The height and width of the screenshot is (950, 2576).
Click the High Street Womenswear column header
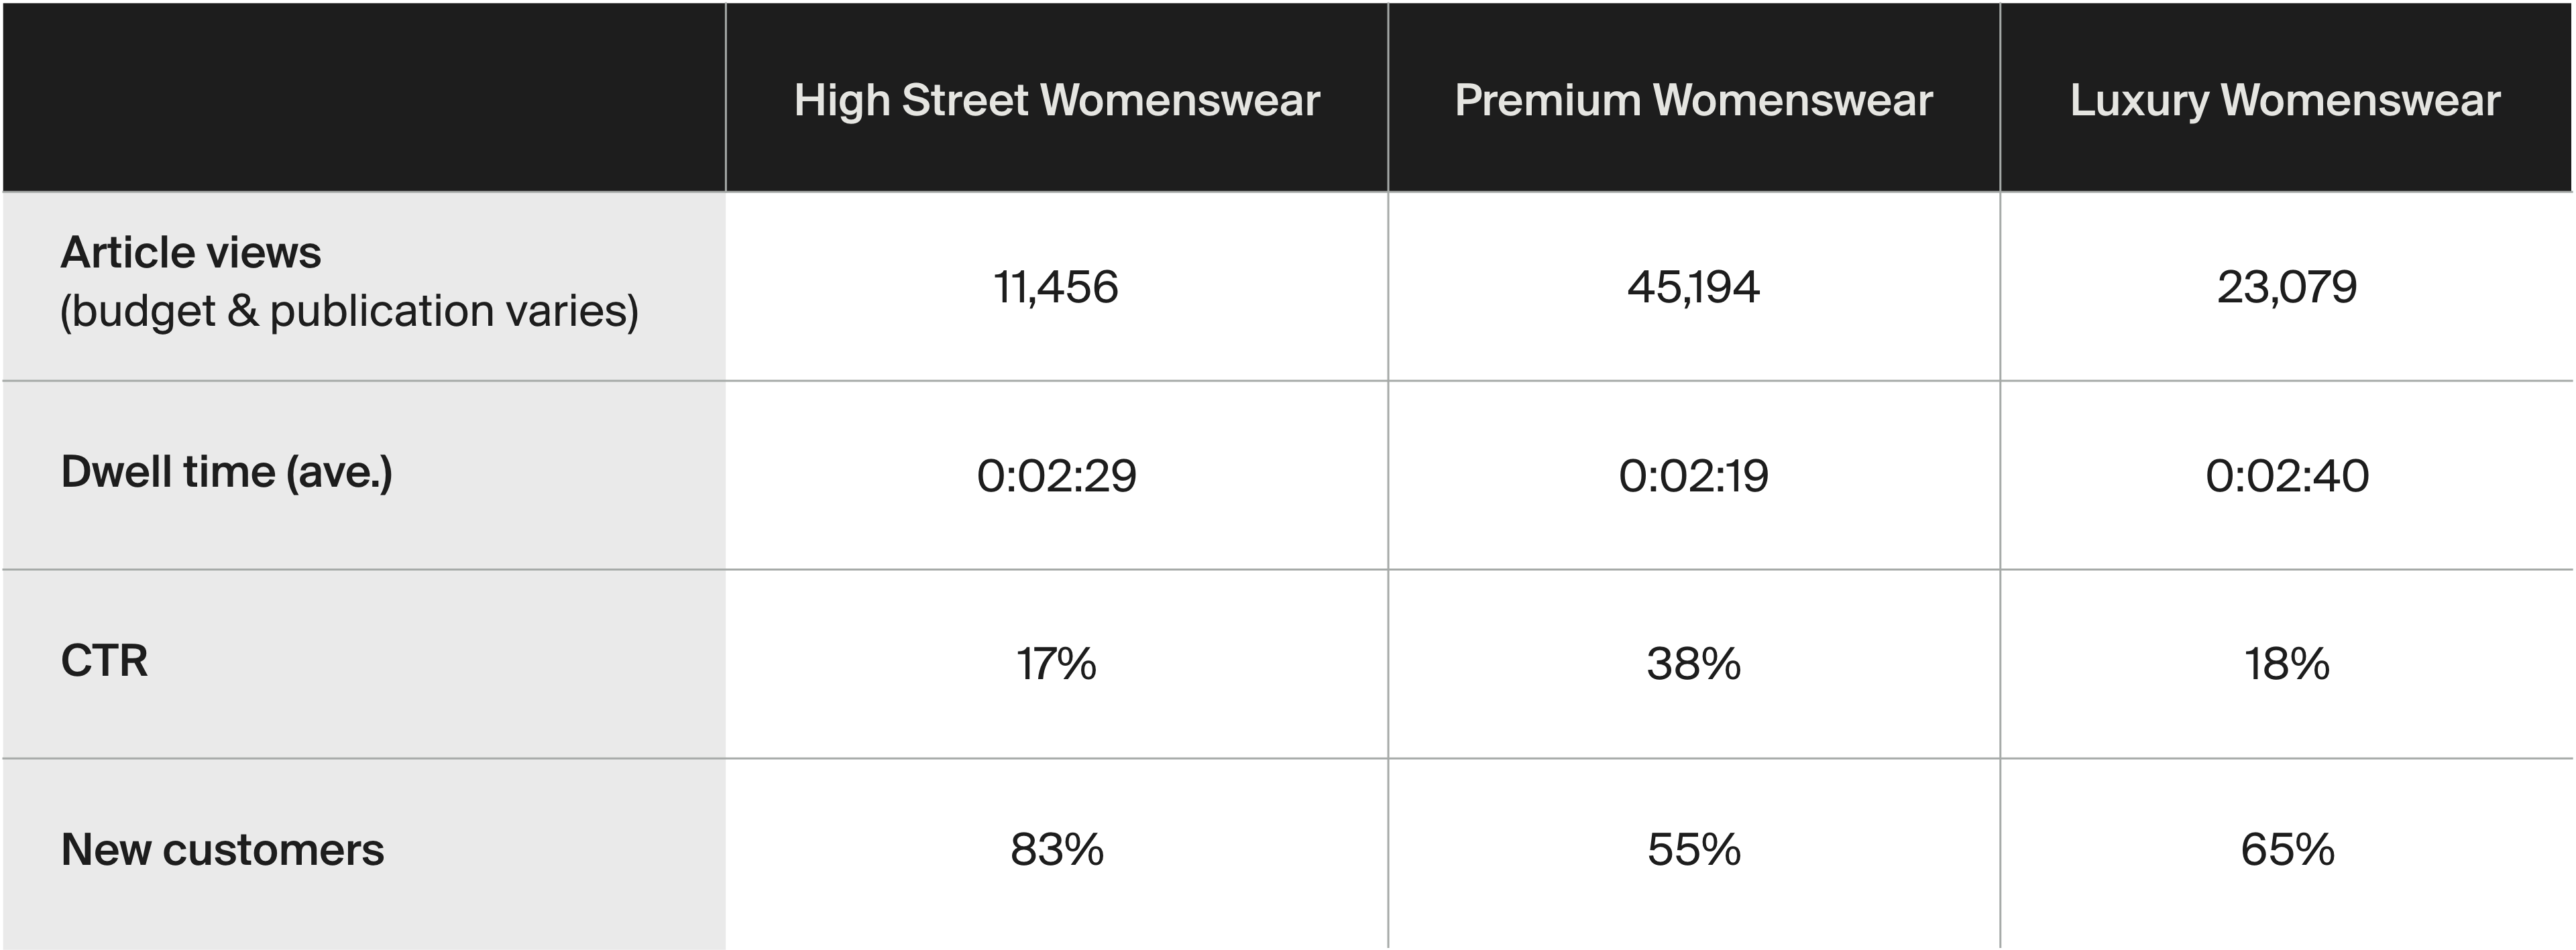[x=1056, y=100]
